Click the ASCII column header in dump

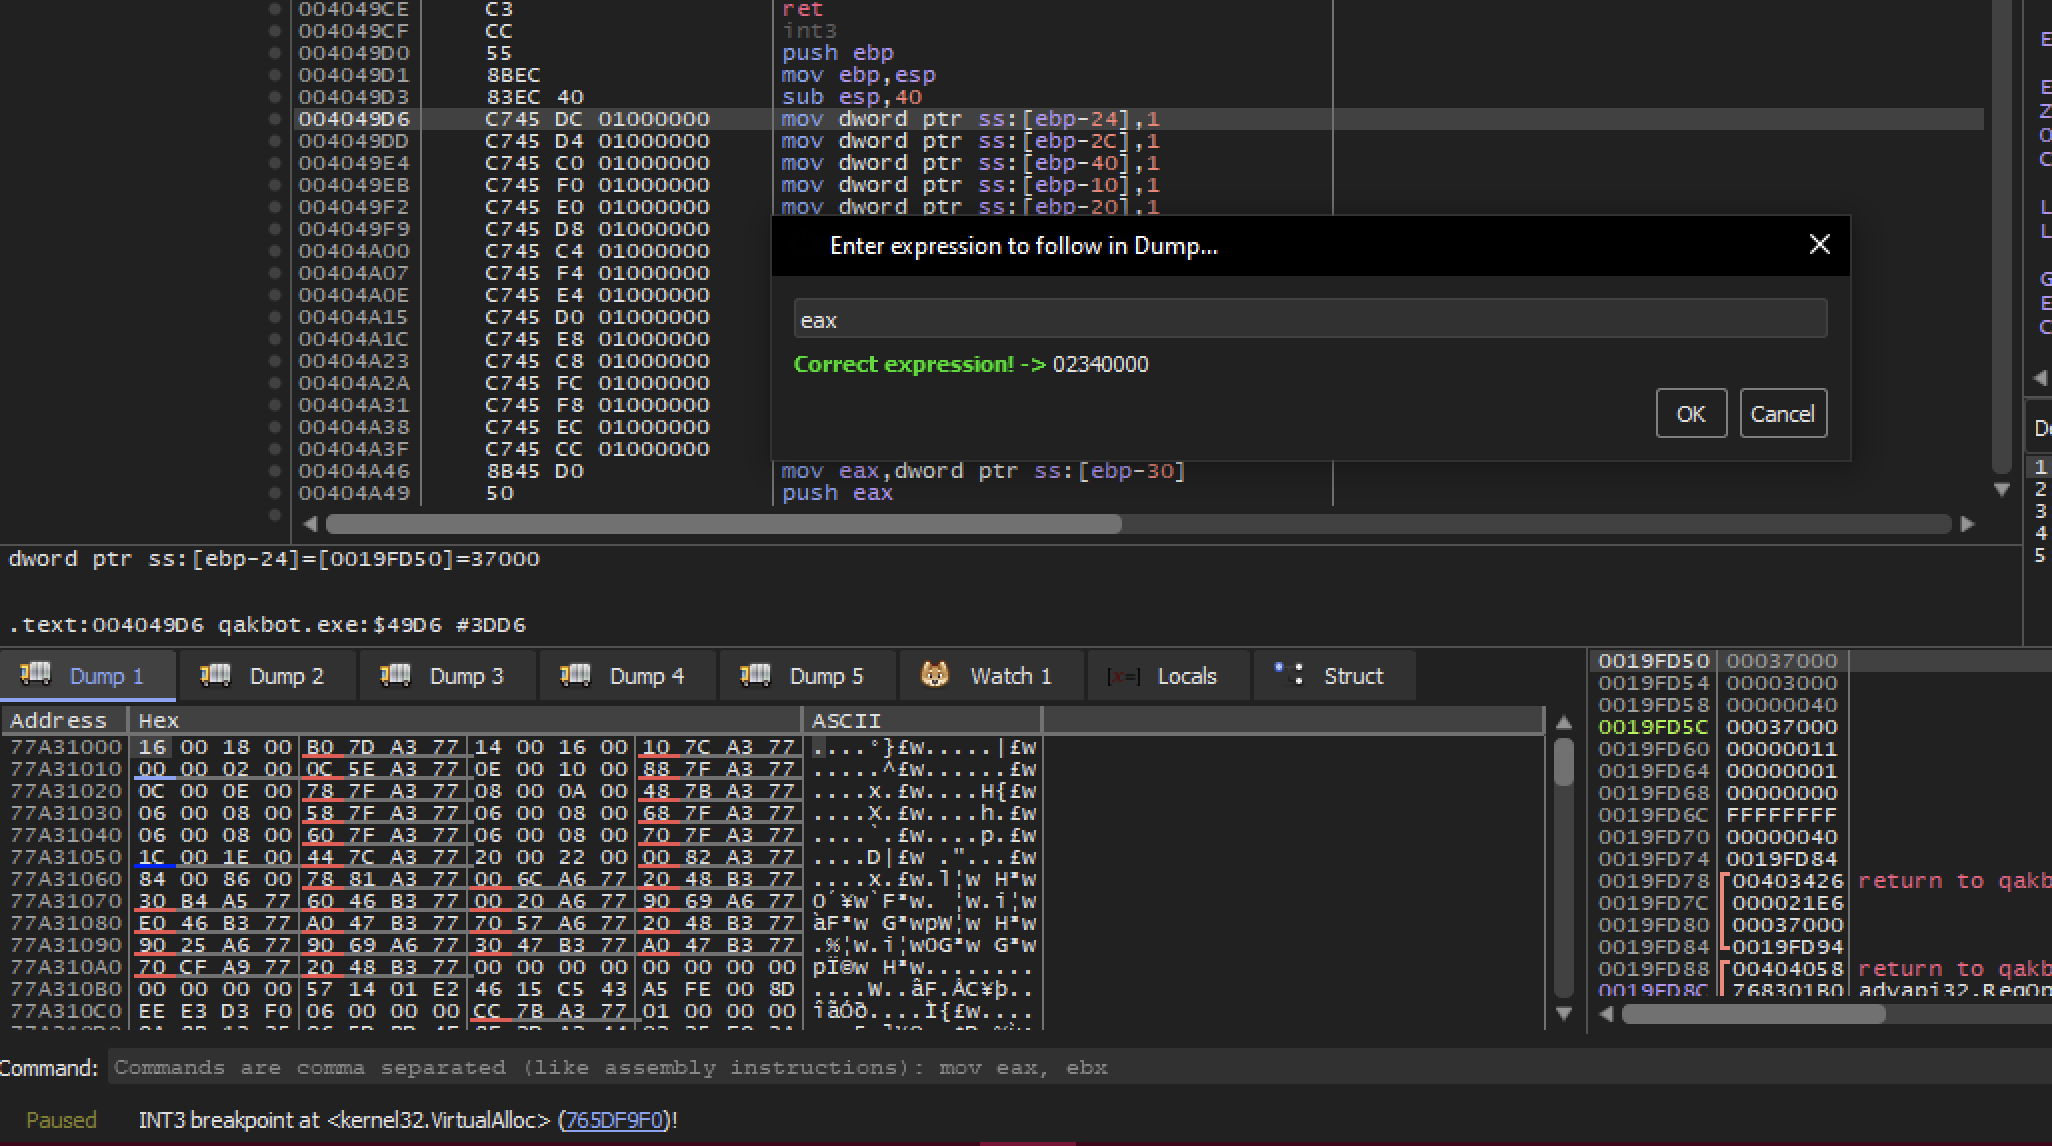[922, 720]
